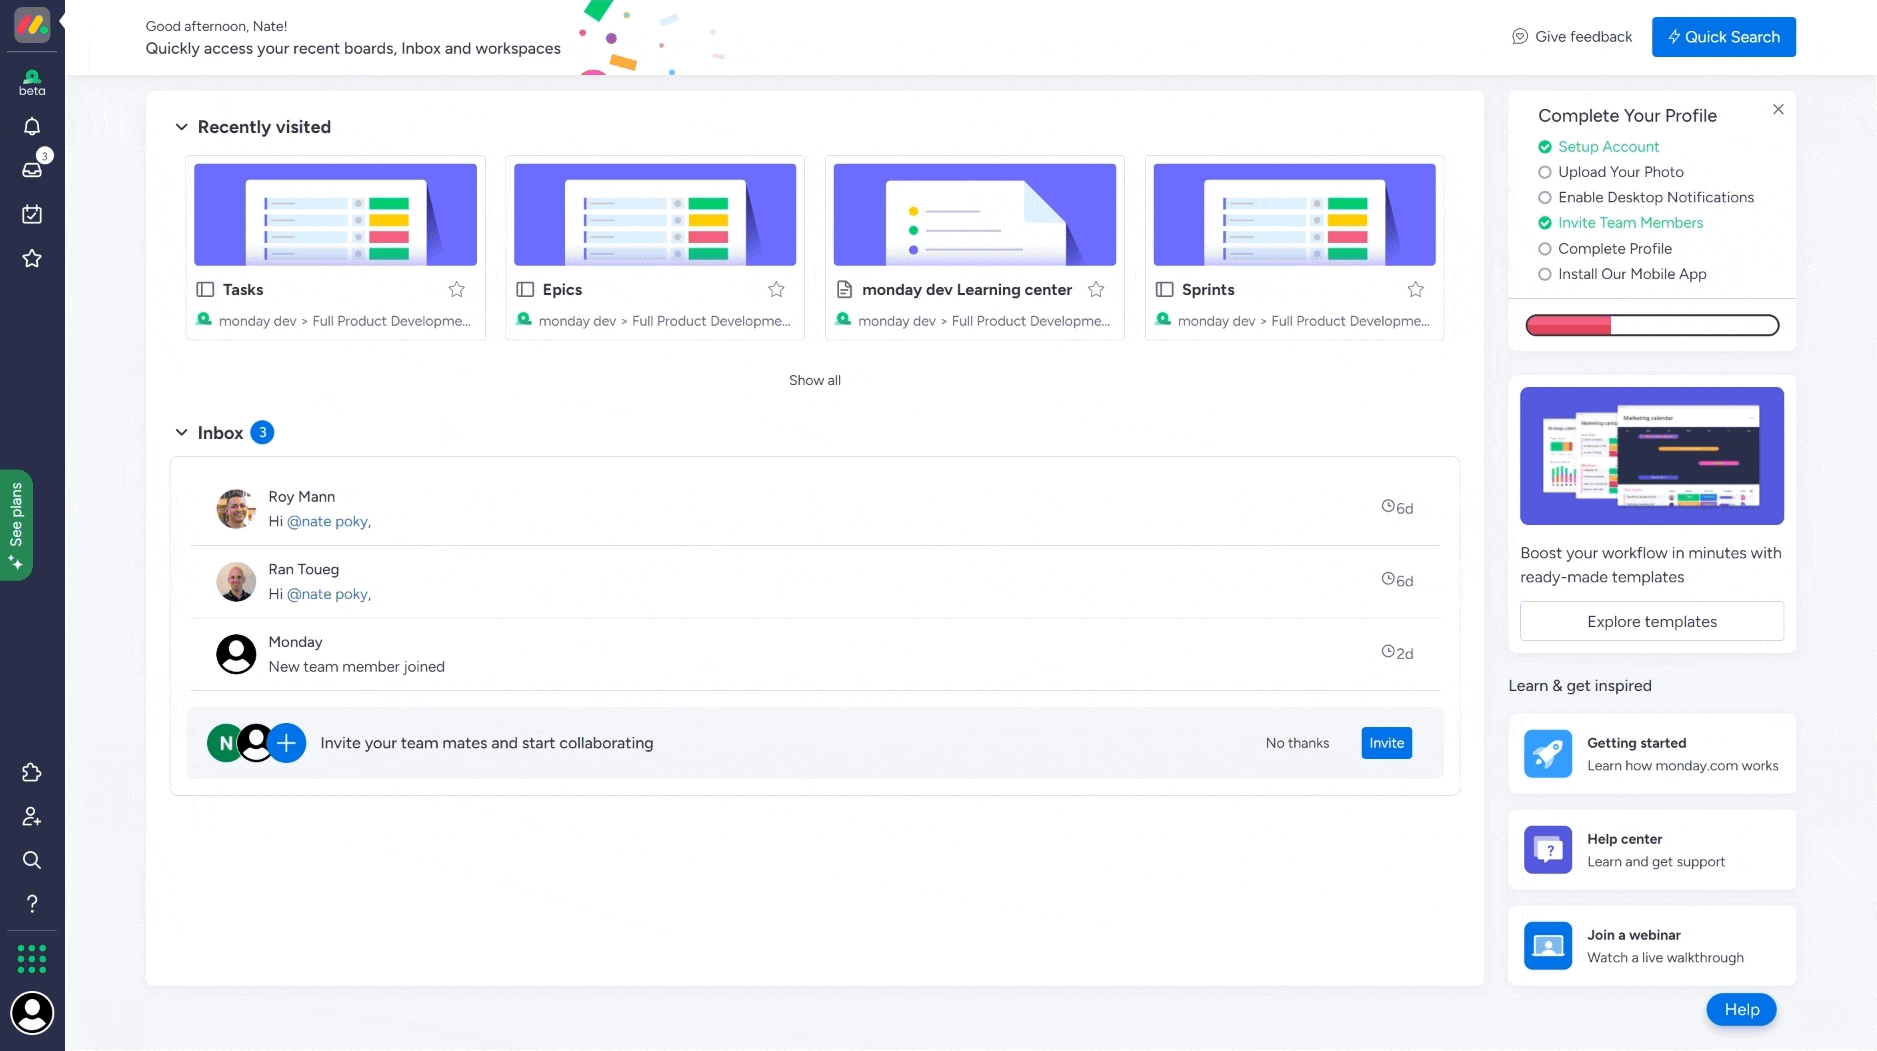Open the profile avatar menu at bottom left
Image resolution: width=1877 pixels, height=1051 pixels.
33,1012
